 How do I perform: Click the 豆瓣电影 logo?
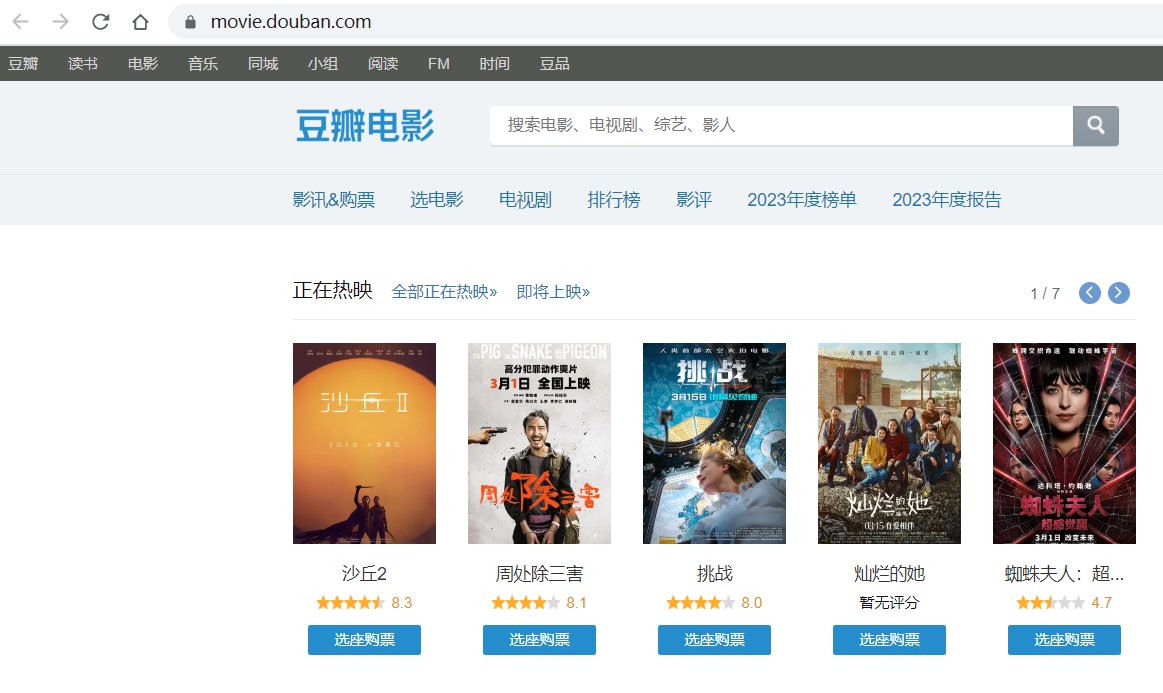(365, 125)
